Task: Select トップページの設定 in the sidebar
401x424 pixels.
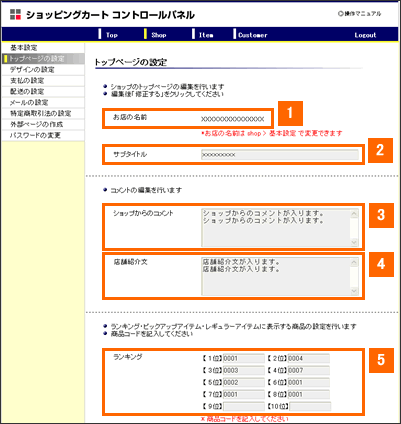Action: coord(43,59)
